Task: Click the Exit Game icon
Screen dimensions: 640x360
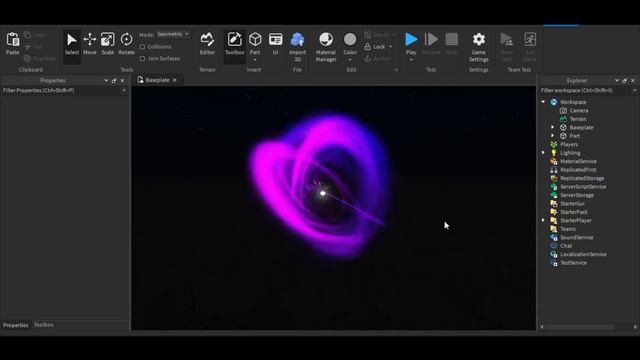Action: tap(530, 40)
